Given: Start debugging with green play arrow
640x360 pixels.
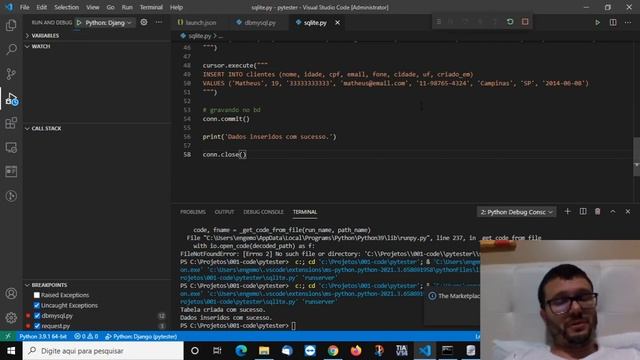Looking at the screenshot, I should pos(79,22).
